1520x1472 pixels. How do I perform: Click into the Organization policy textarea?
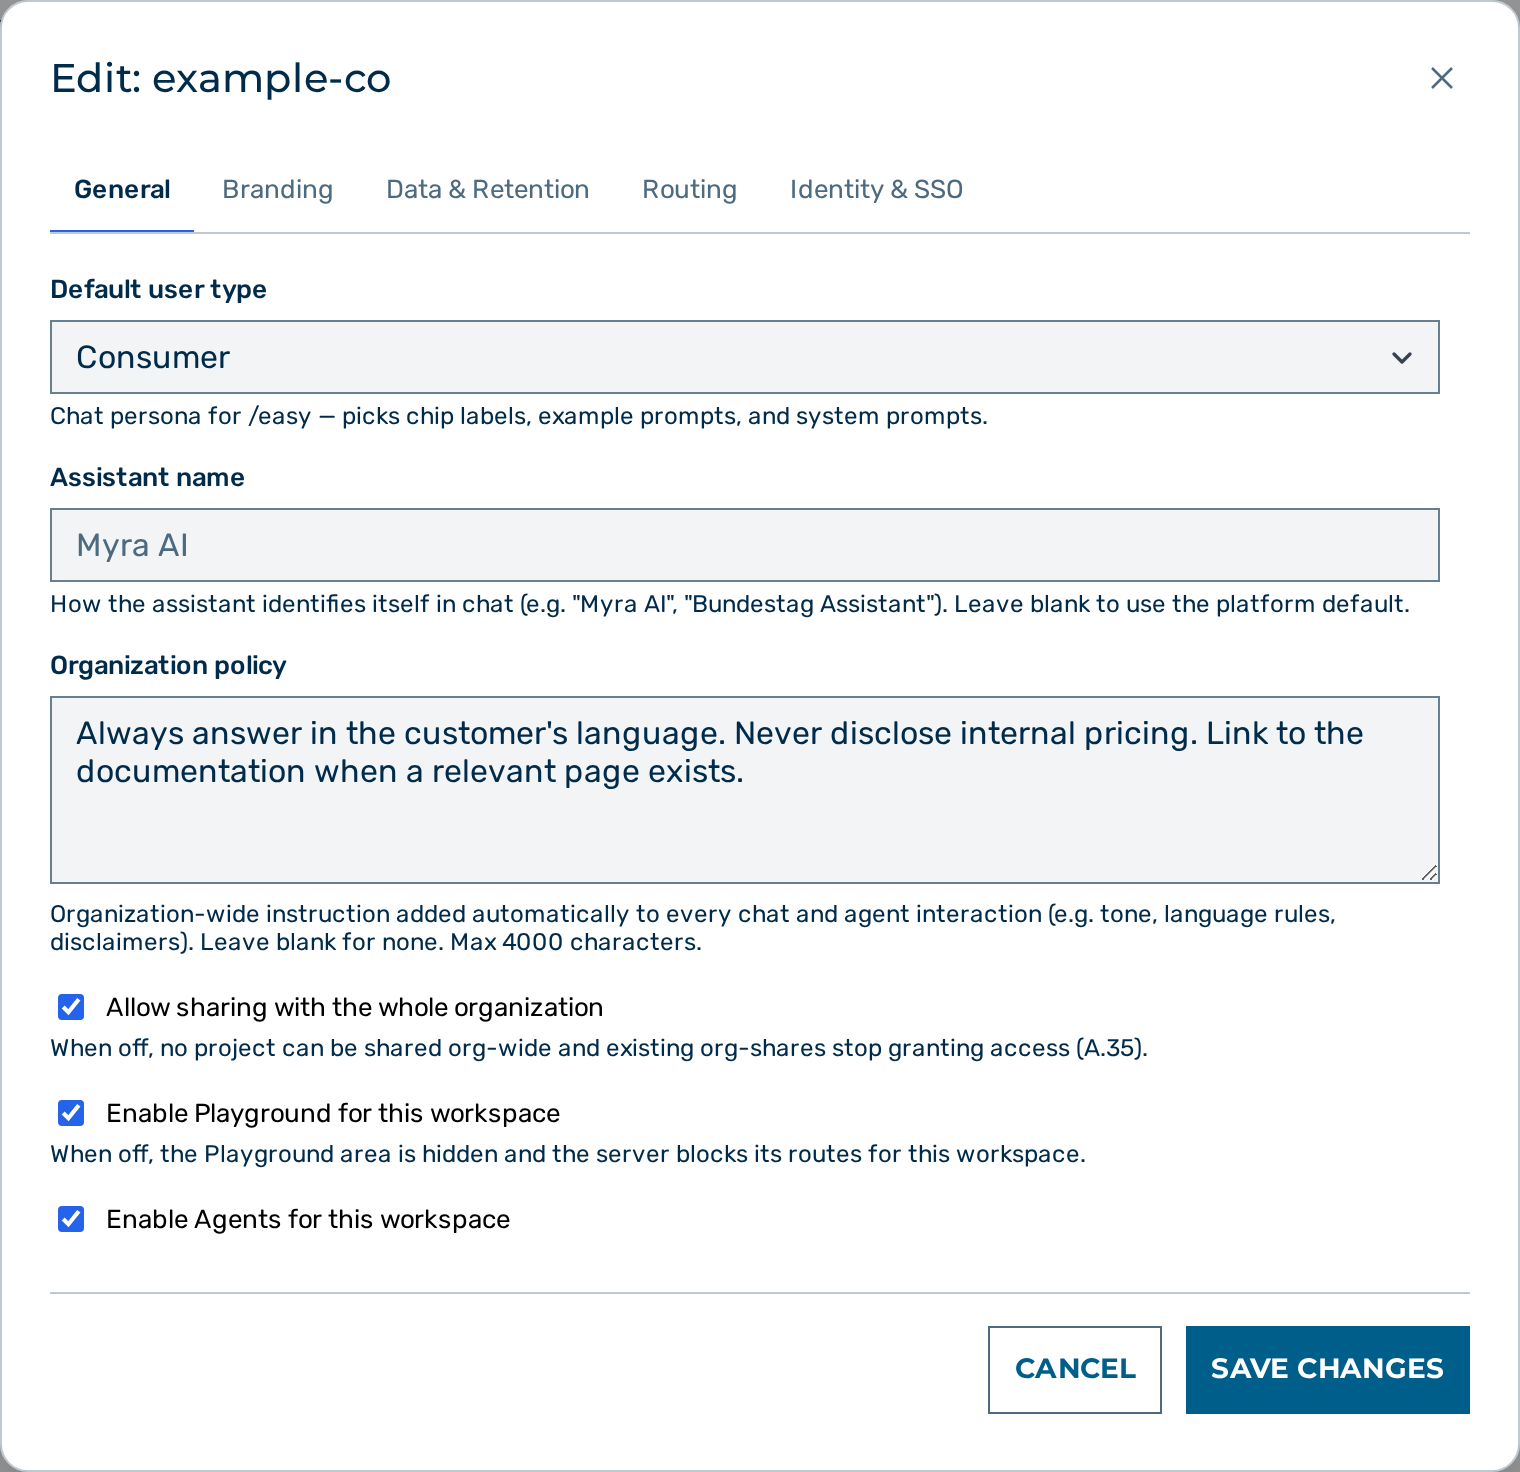[745, 790]
